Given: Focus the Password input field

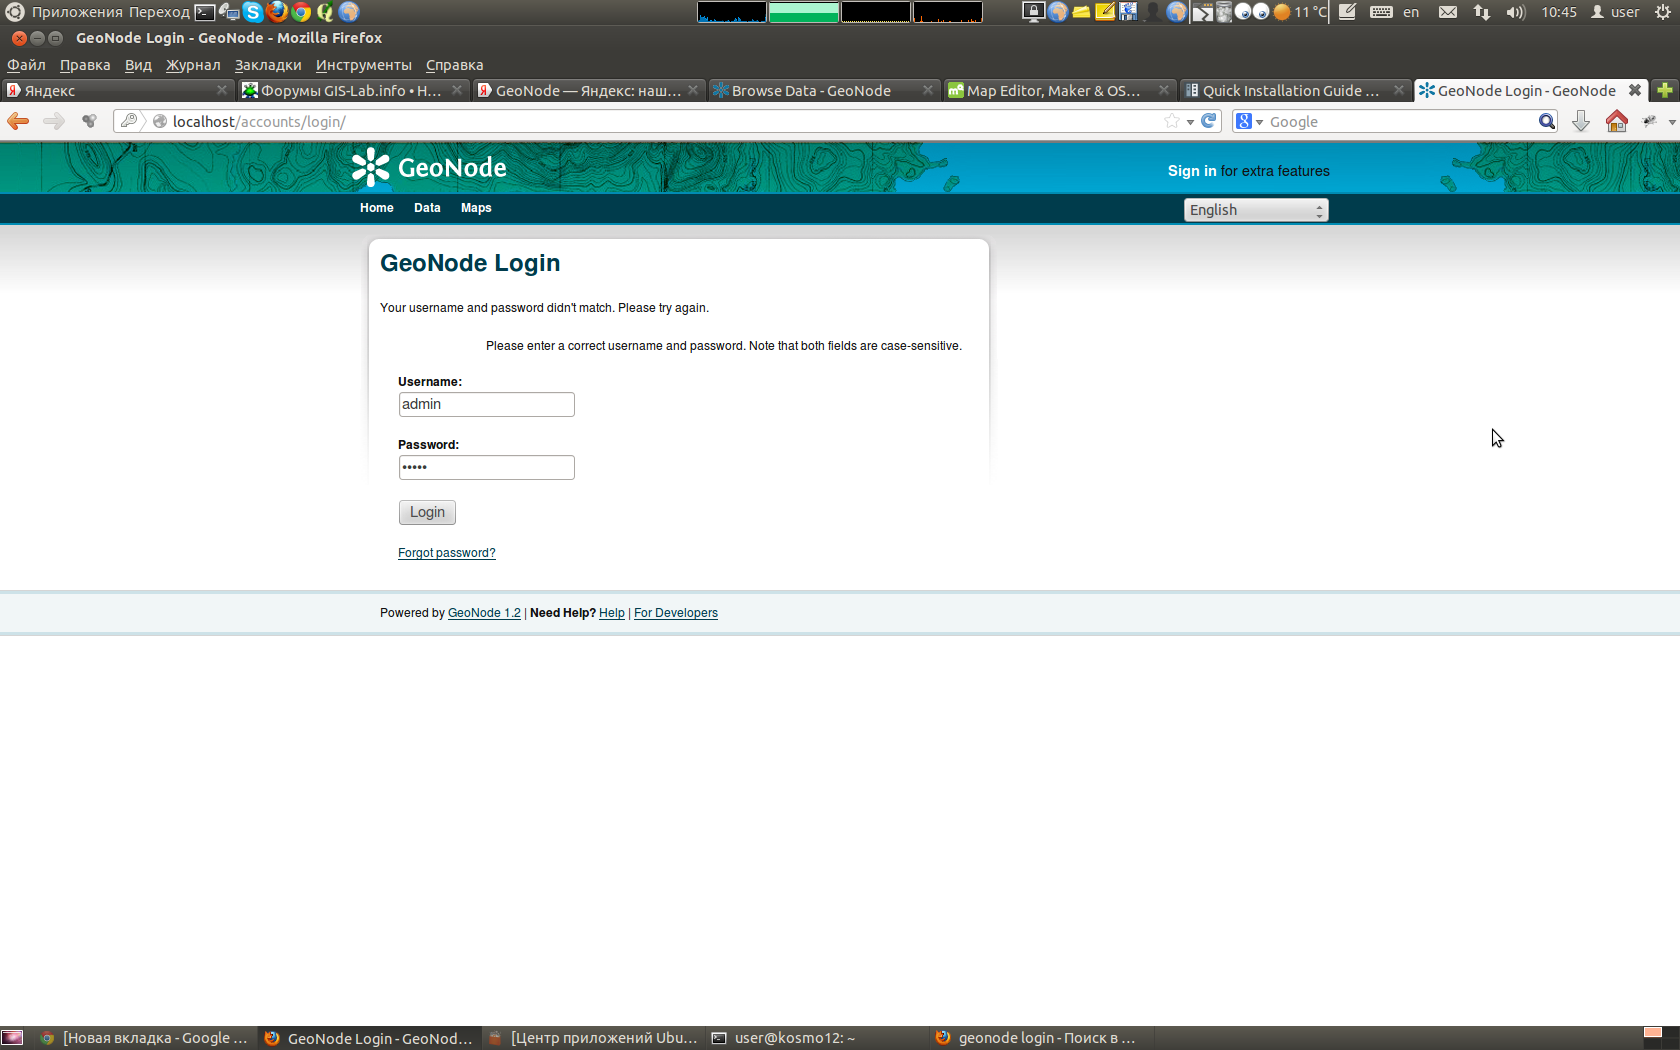Looking at the screenshot, I should [486, 467].
